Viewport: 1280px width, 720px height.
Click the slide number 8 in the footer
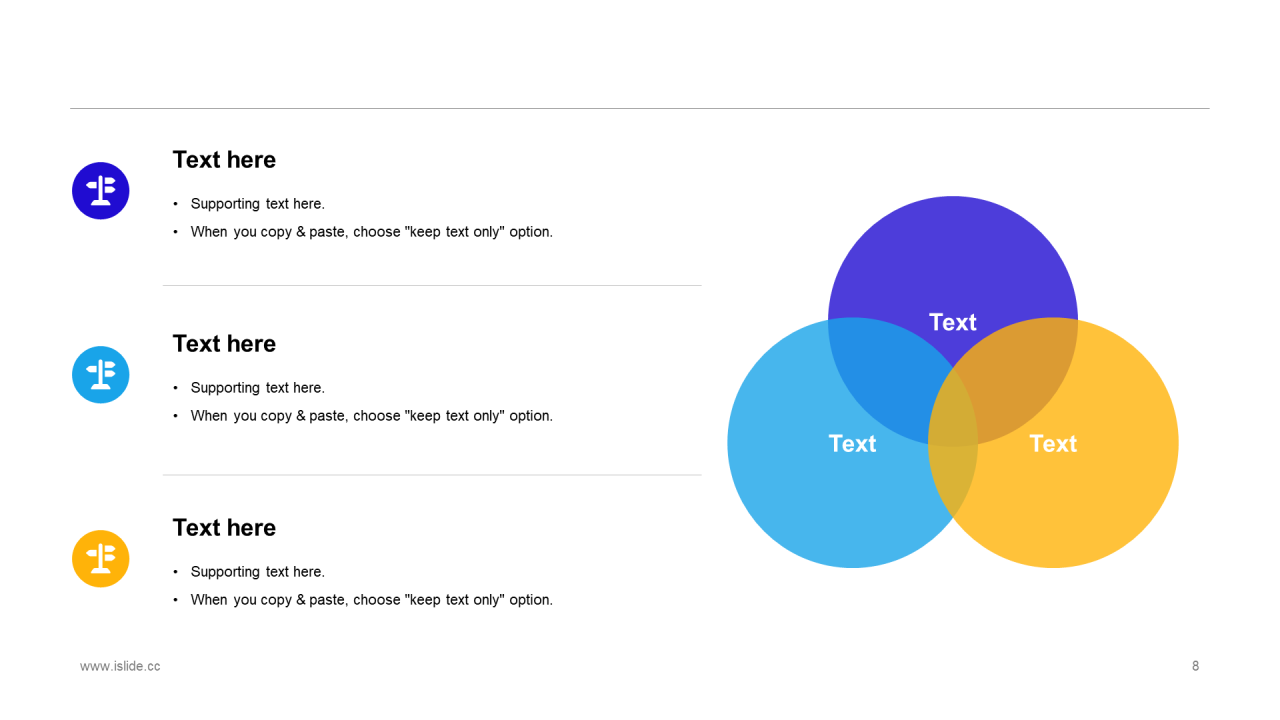(1195, 666)
